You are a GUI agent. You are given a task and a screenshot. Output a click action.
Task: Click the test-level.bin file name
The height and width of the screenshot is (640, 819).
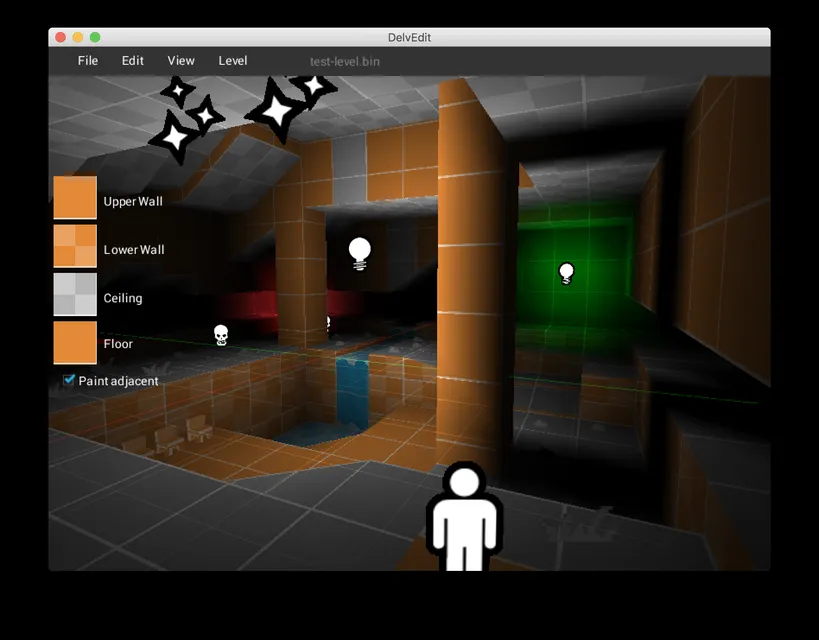pos(345,61)
